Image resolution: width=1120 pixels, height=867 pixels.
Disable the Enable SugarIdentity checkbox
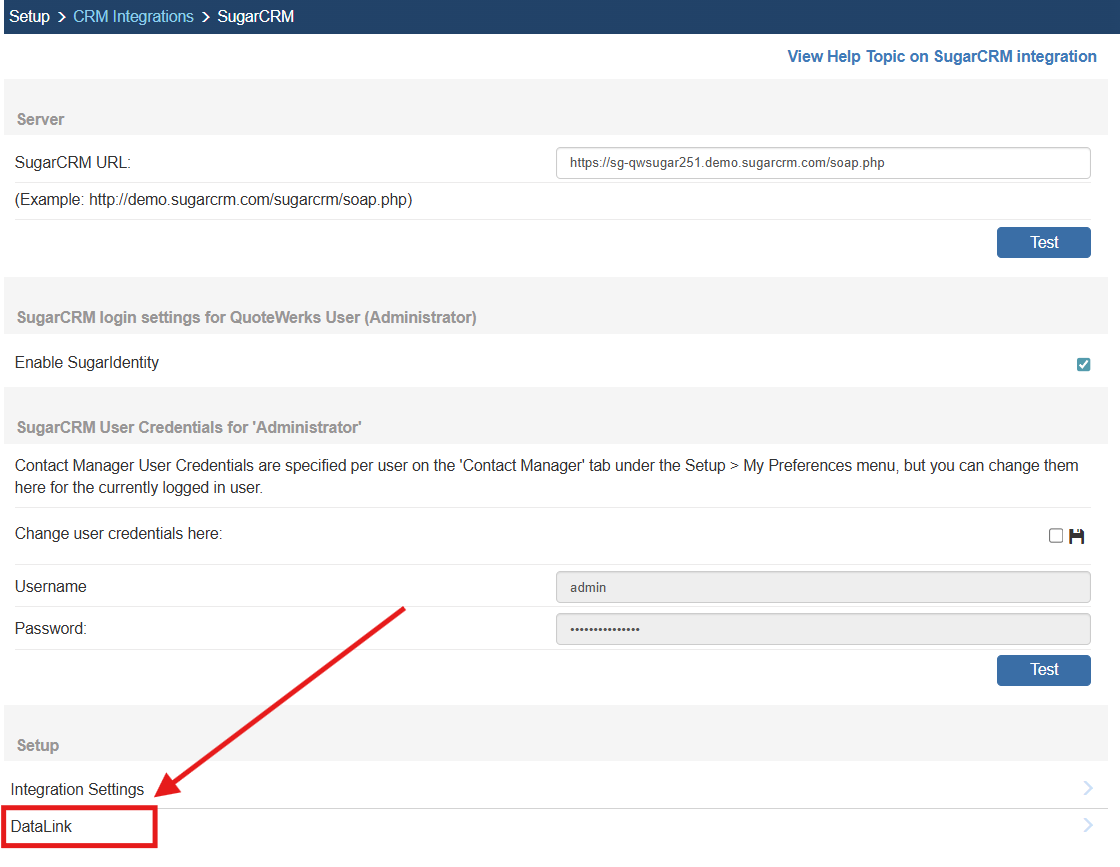tap(1083, 364)
